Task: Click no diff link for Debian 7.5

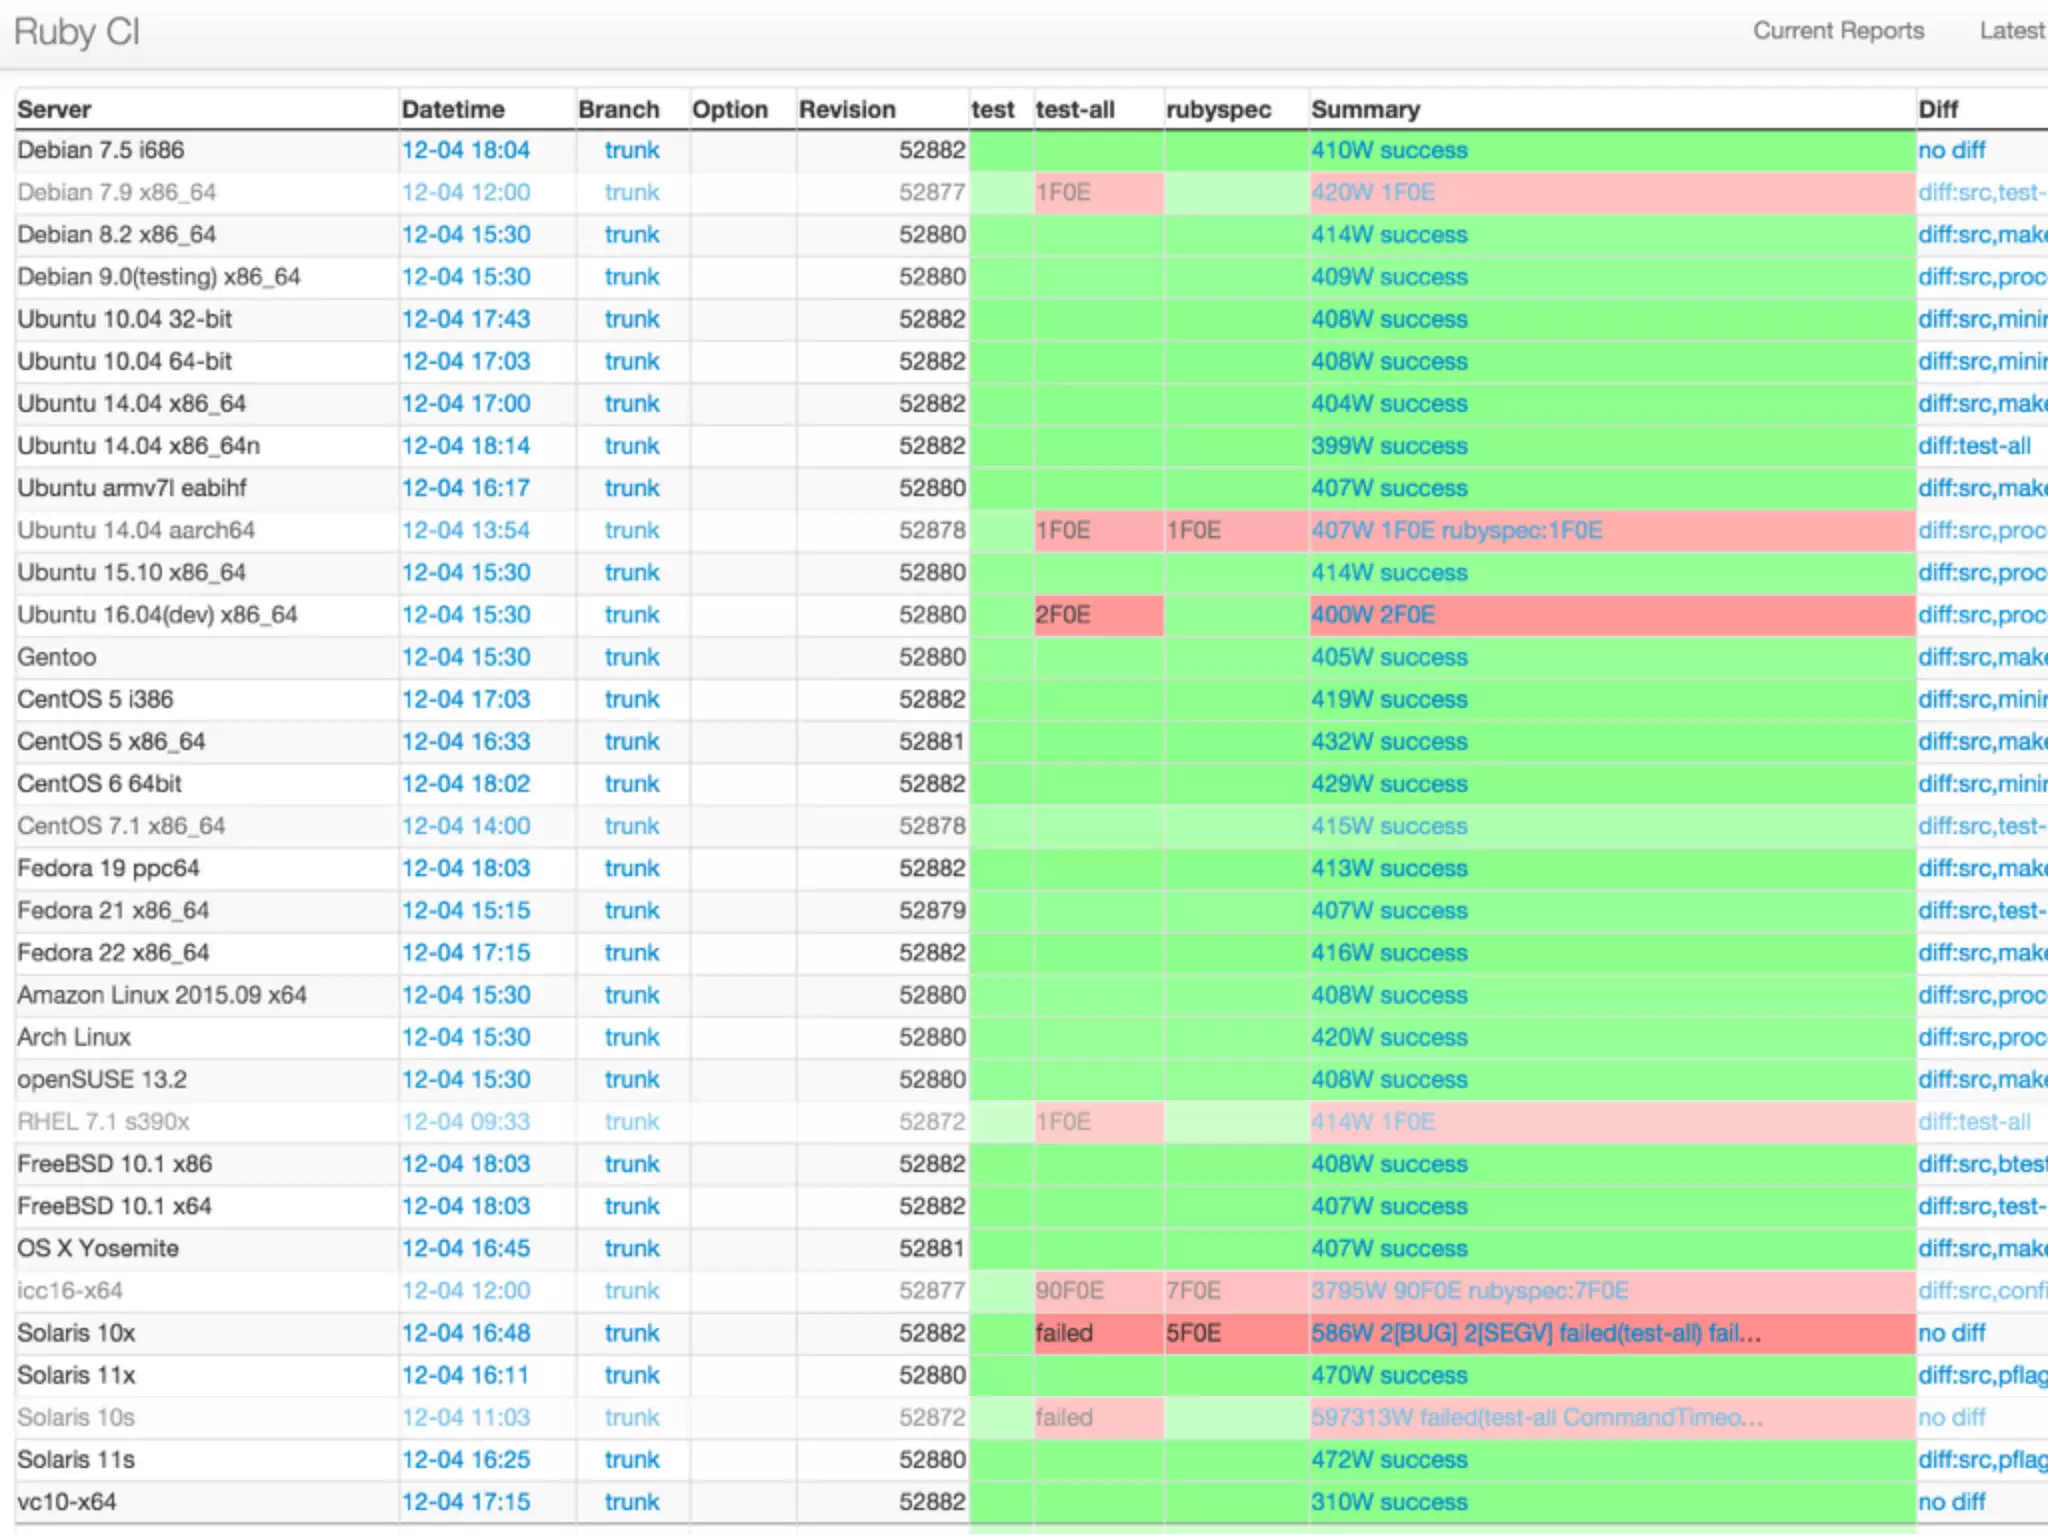Action: tap(1951, 150)
